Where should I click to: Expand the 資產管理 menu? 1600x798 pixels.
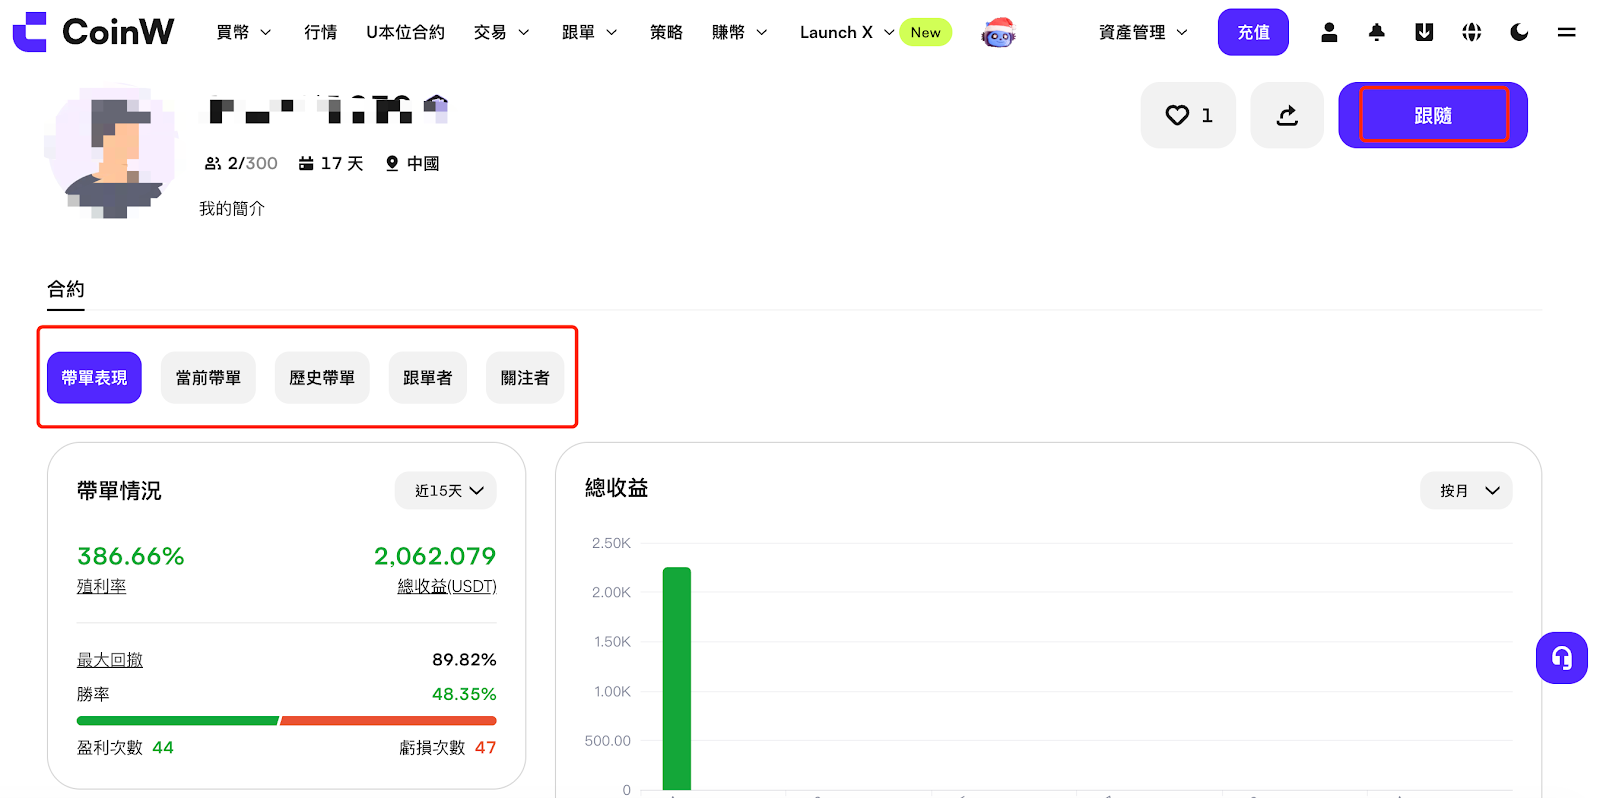(x=1142, y=32)
